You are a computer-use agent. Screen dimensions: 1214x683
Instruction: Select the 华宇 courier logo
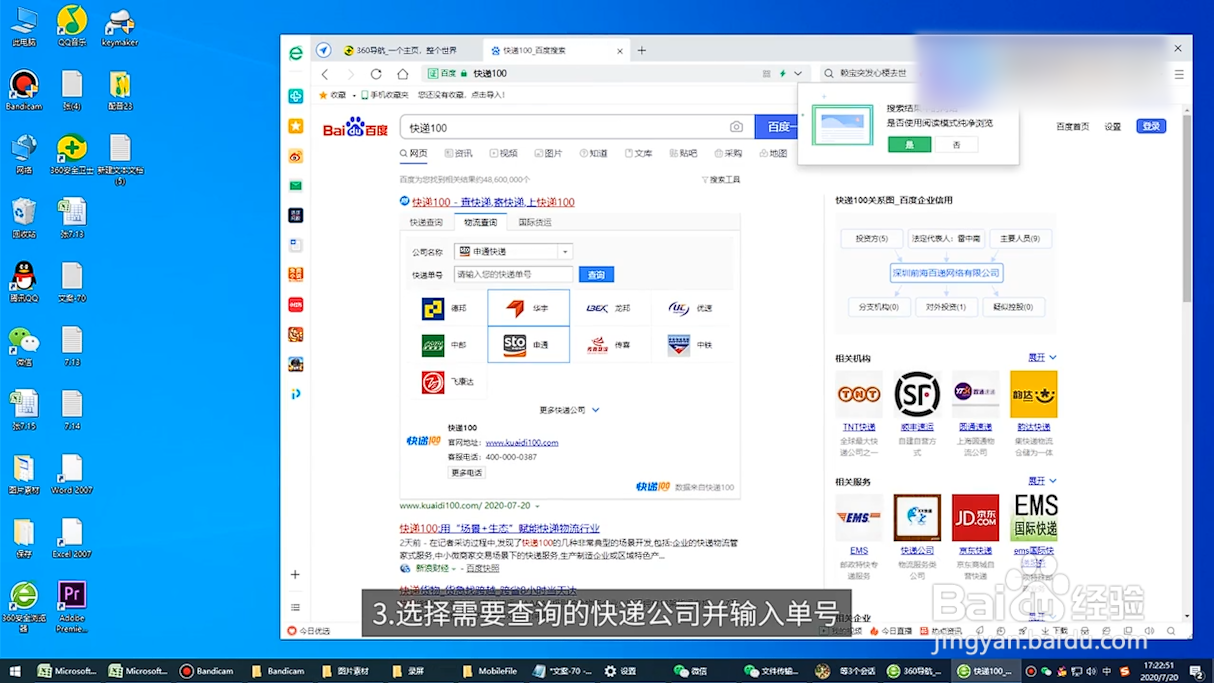click(x=528, y=308)
